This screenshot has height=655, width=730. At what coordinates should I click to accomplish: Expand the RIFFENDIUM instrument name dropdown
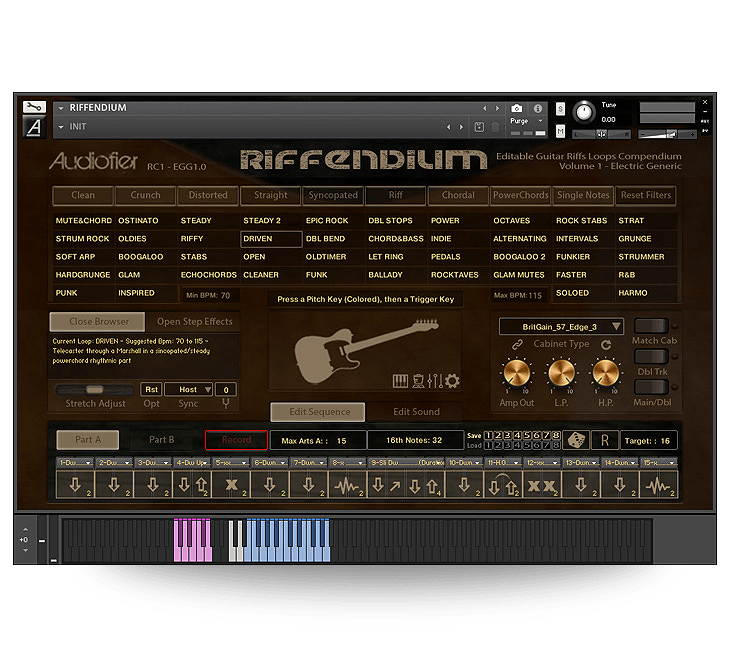(x=61, y=108)
